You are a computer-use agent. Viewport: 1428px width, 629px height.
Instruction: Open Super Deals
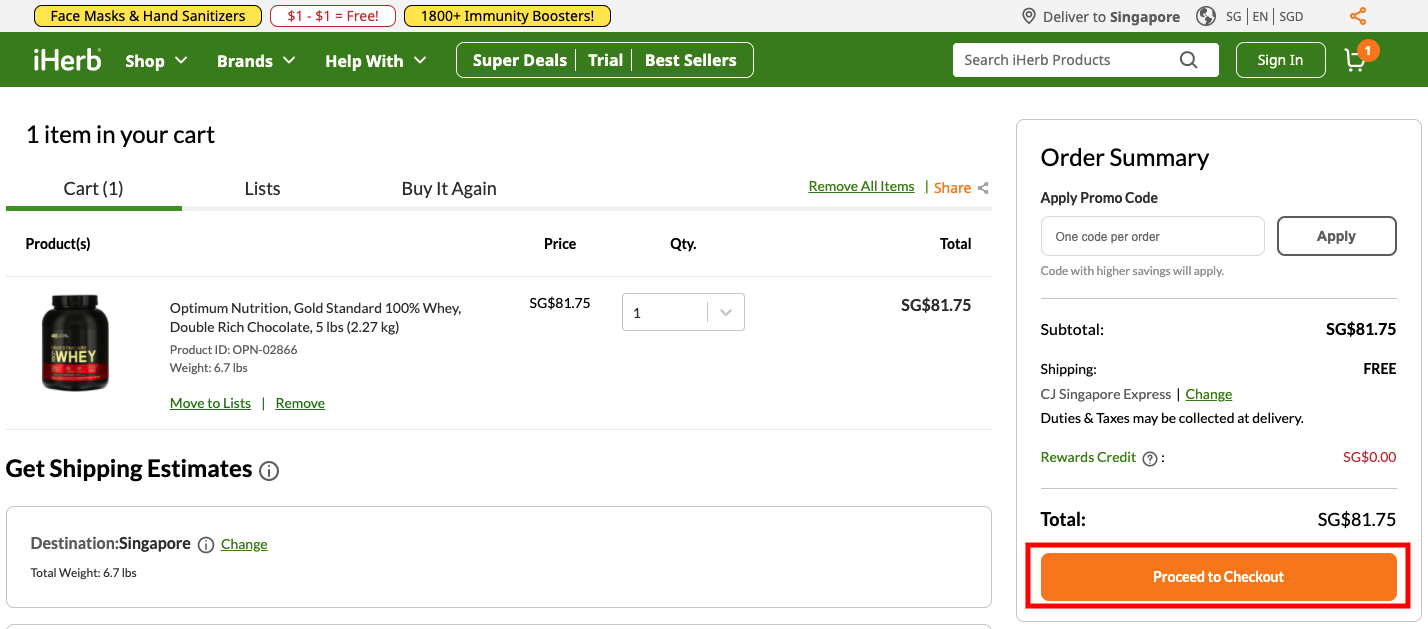(x=520, y=60)
